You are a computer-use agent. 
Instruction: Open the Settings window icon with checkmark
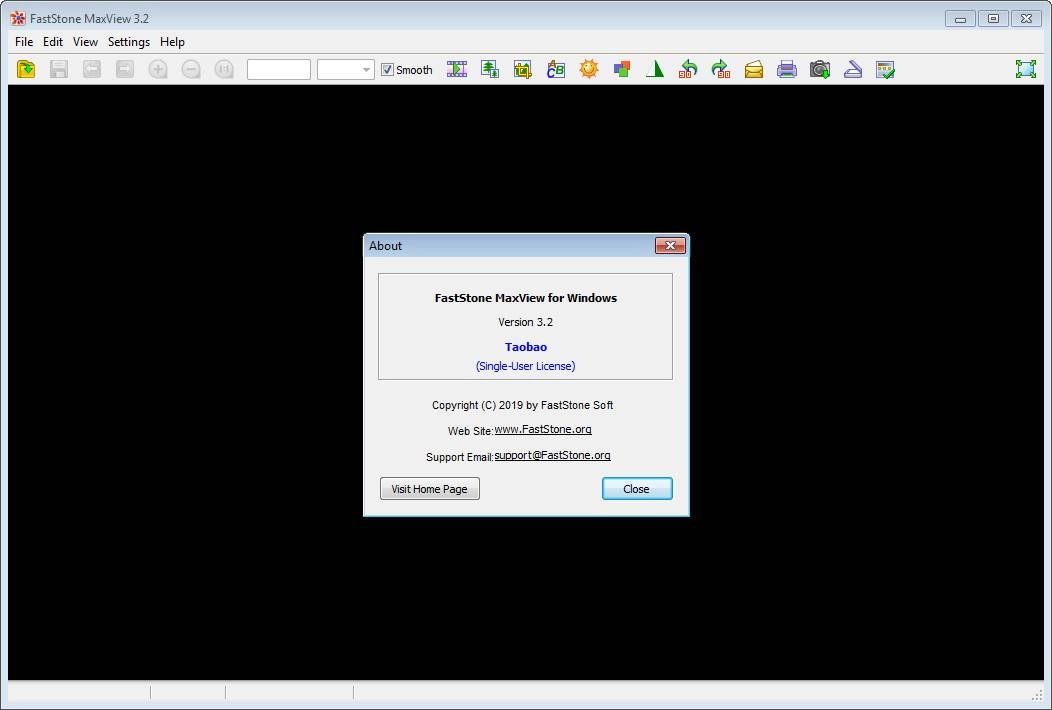coord(886,69)
